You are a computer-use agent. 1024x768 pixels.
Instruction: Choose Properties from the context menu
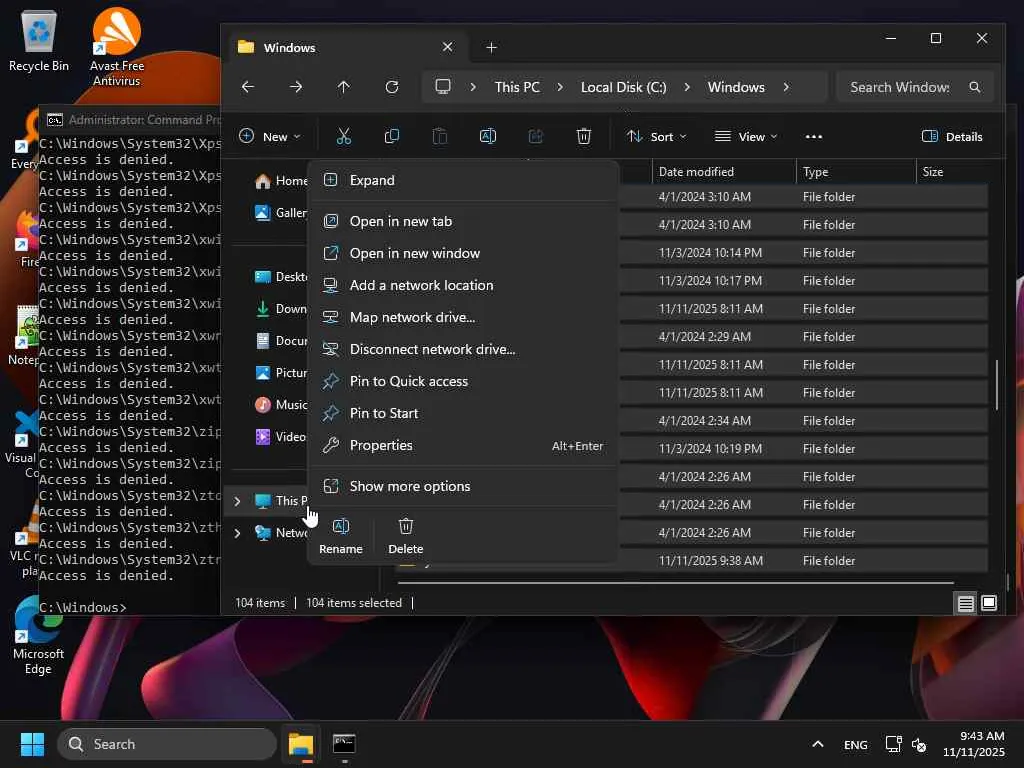(381, 445)
